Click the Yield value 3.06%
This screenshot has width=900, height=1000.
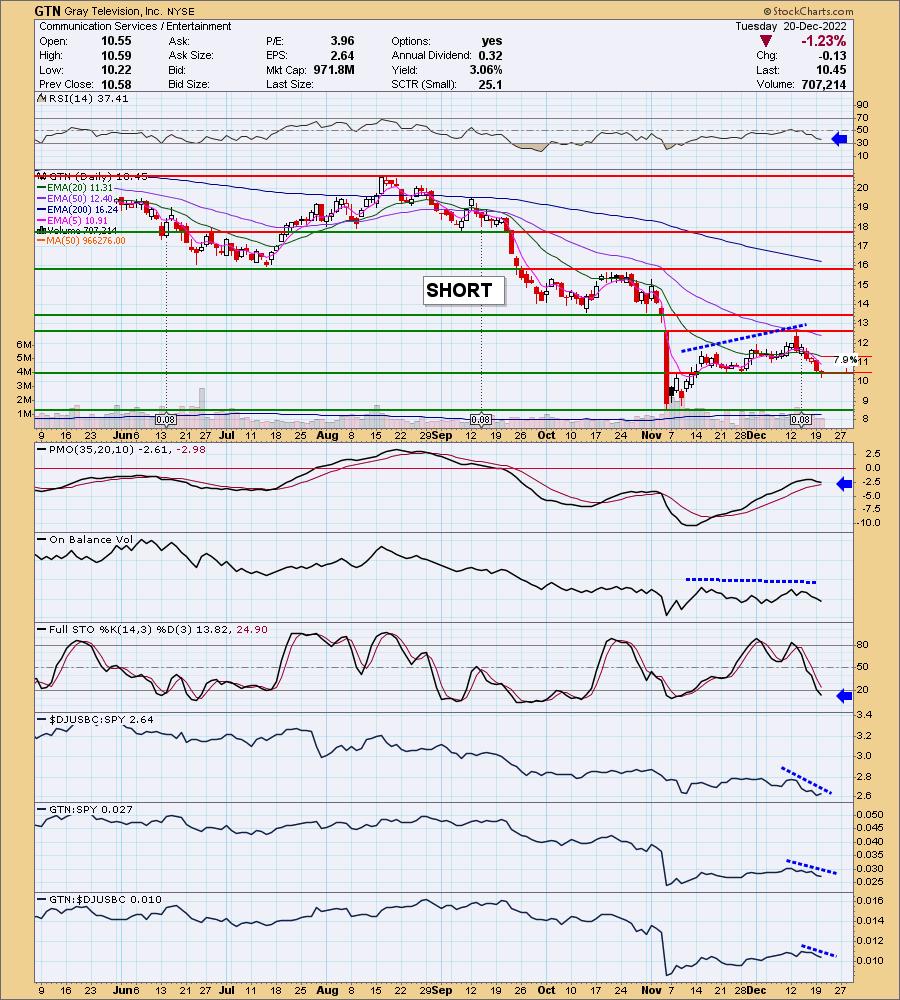click(x=486, y=70)
